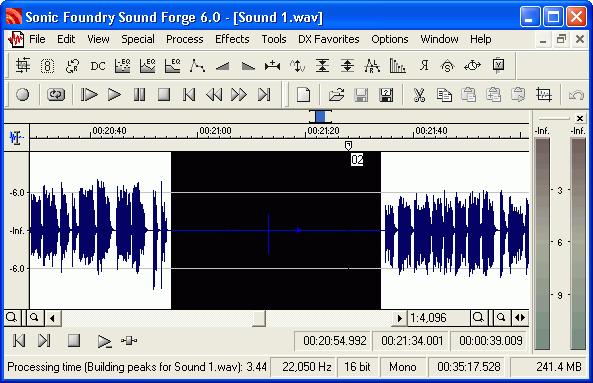This screenshot has height=383, width=593.
Task: Click the 1:4,096 zoom ratio field
Action: [x=439, y=318]
